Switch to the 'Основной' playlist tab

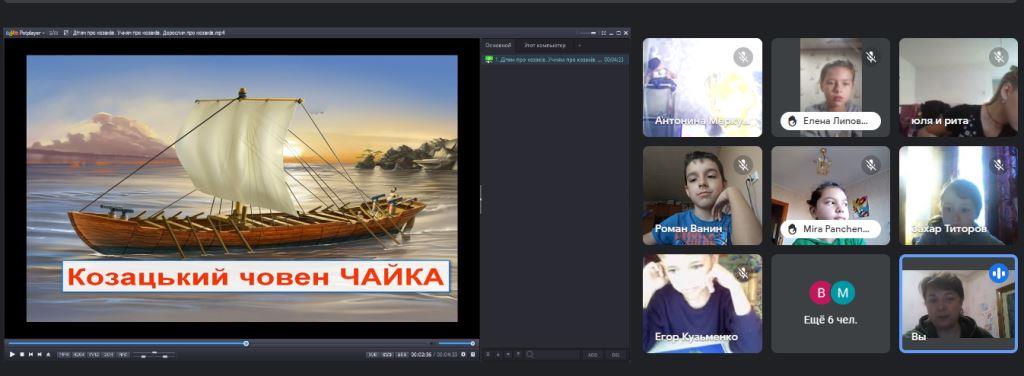click(498, 45)
